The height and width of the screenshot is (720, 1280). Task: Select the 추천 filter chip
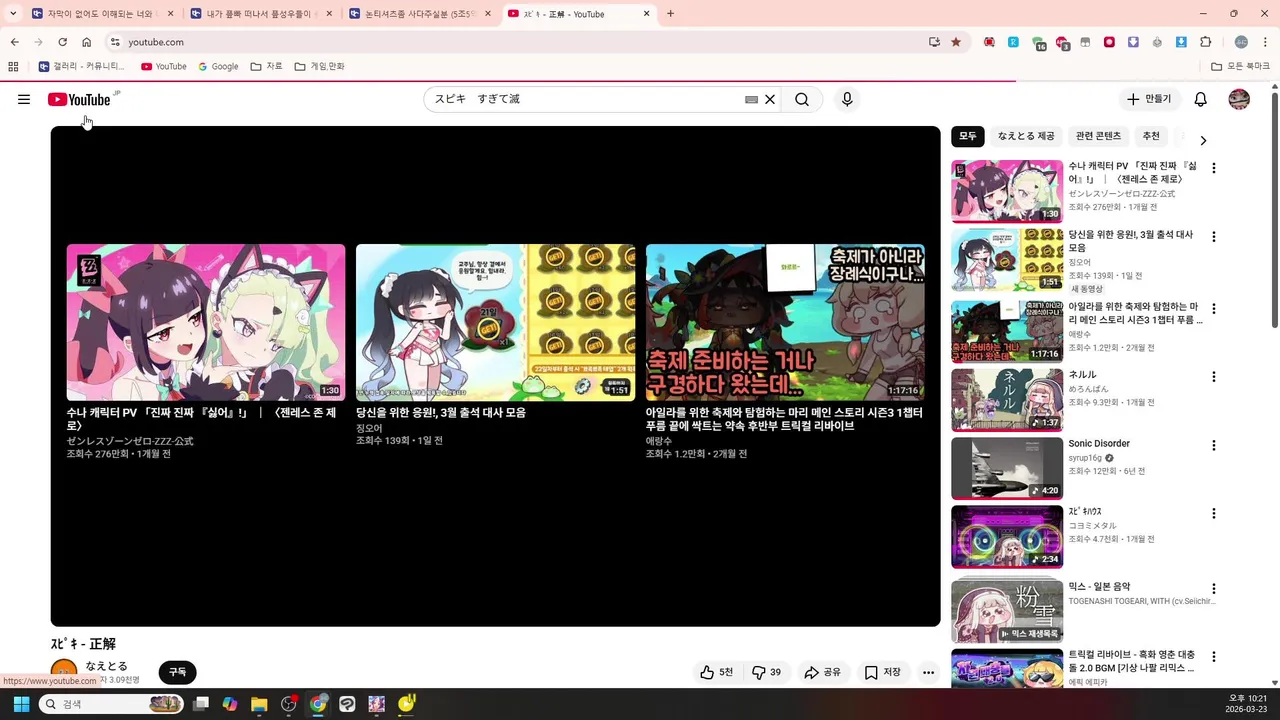coord(1151,136)
